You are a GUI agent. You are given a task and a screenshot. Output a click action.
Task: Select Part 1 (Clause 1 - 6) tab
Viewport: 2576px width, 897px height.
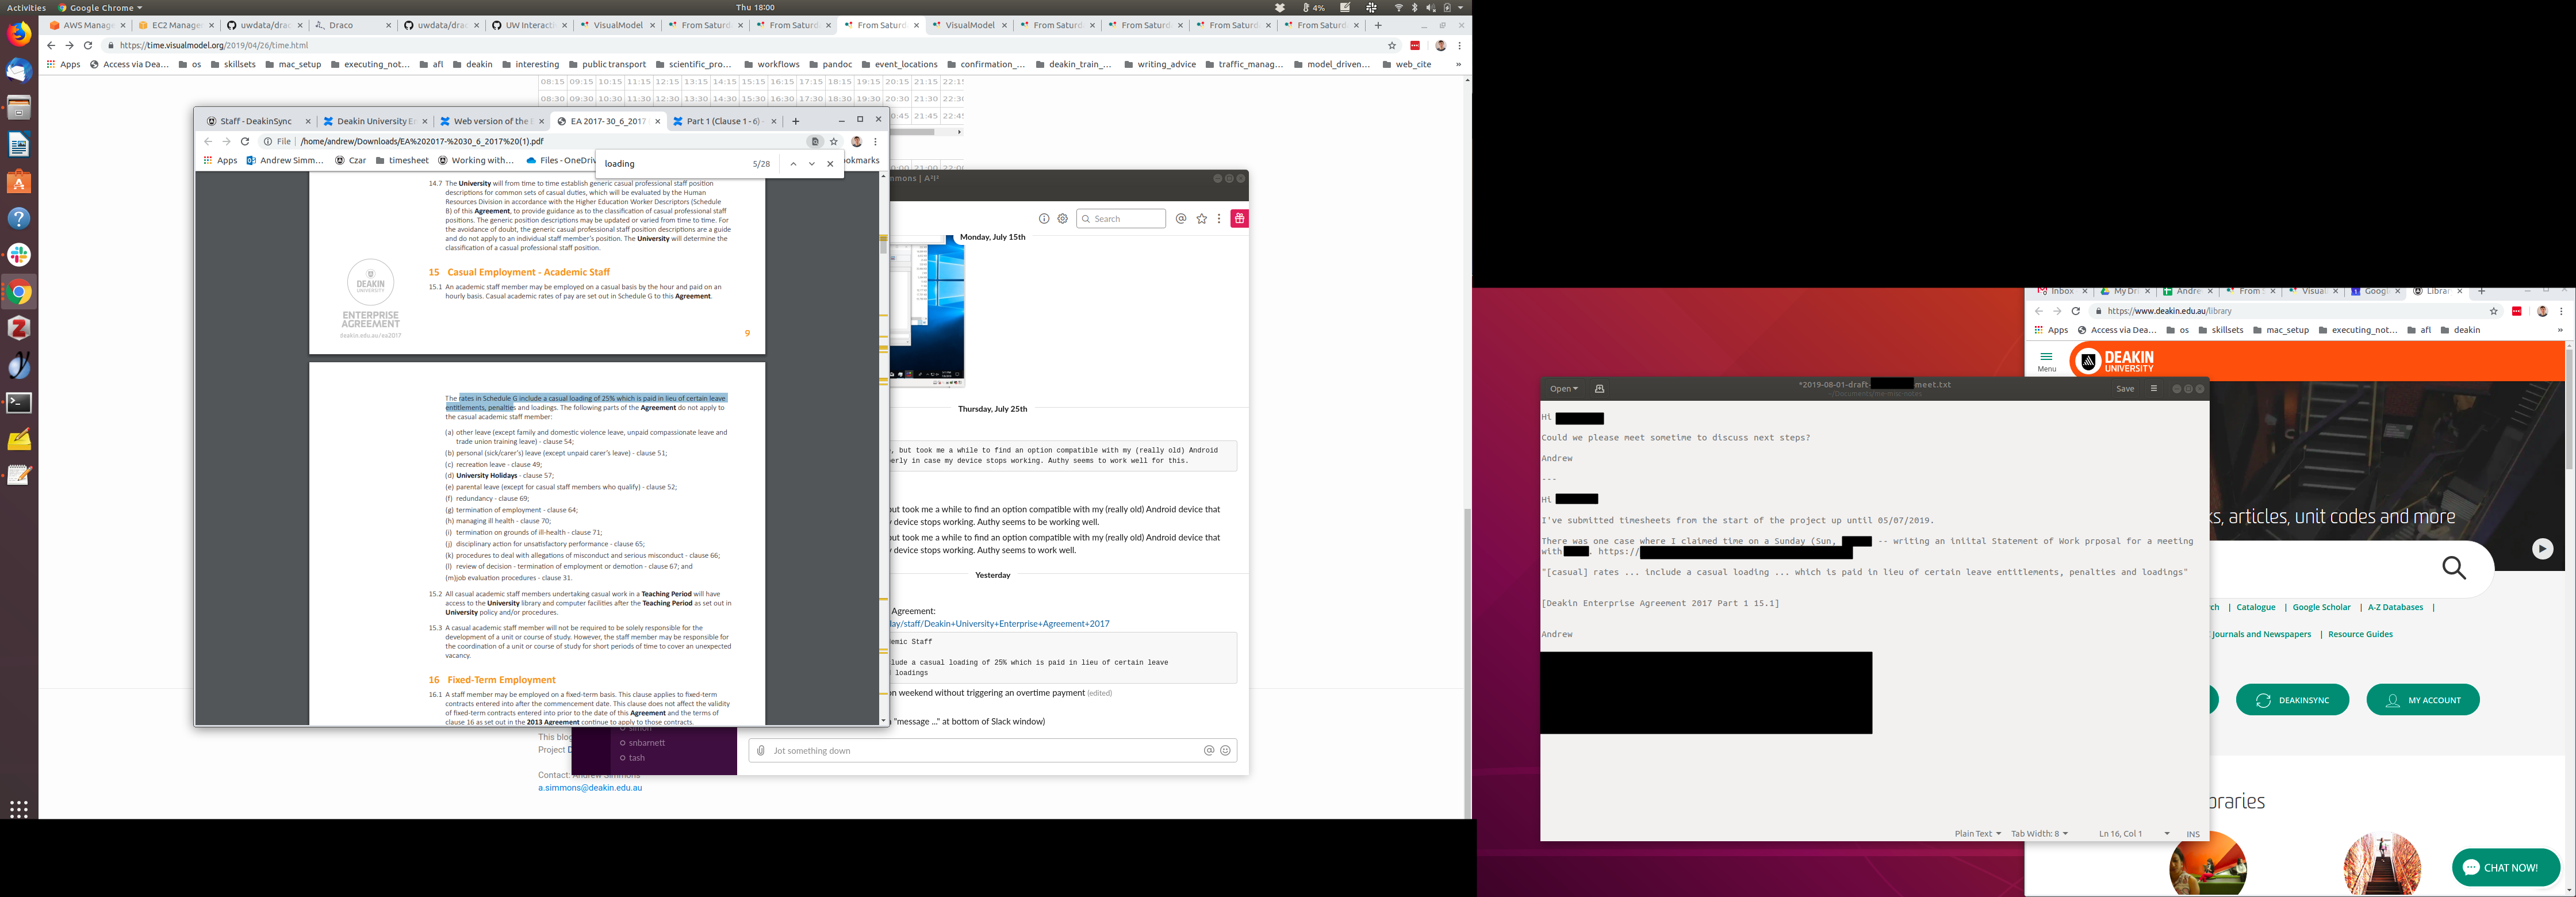coord(722,122)
